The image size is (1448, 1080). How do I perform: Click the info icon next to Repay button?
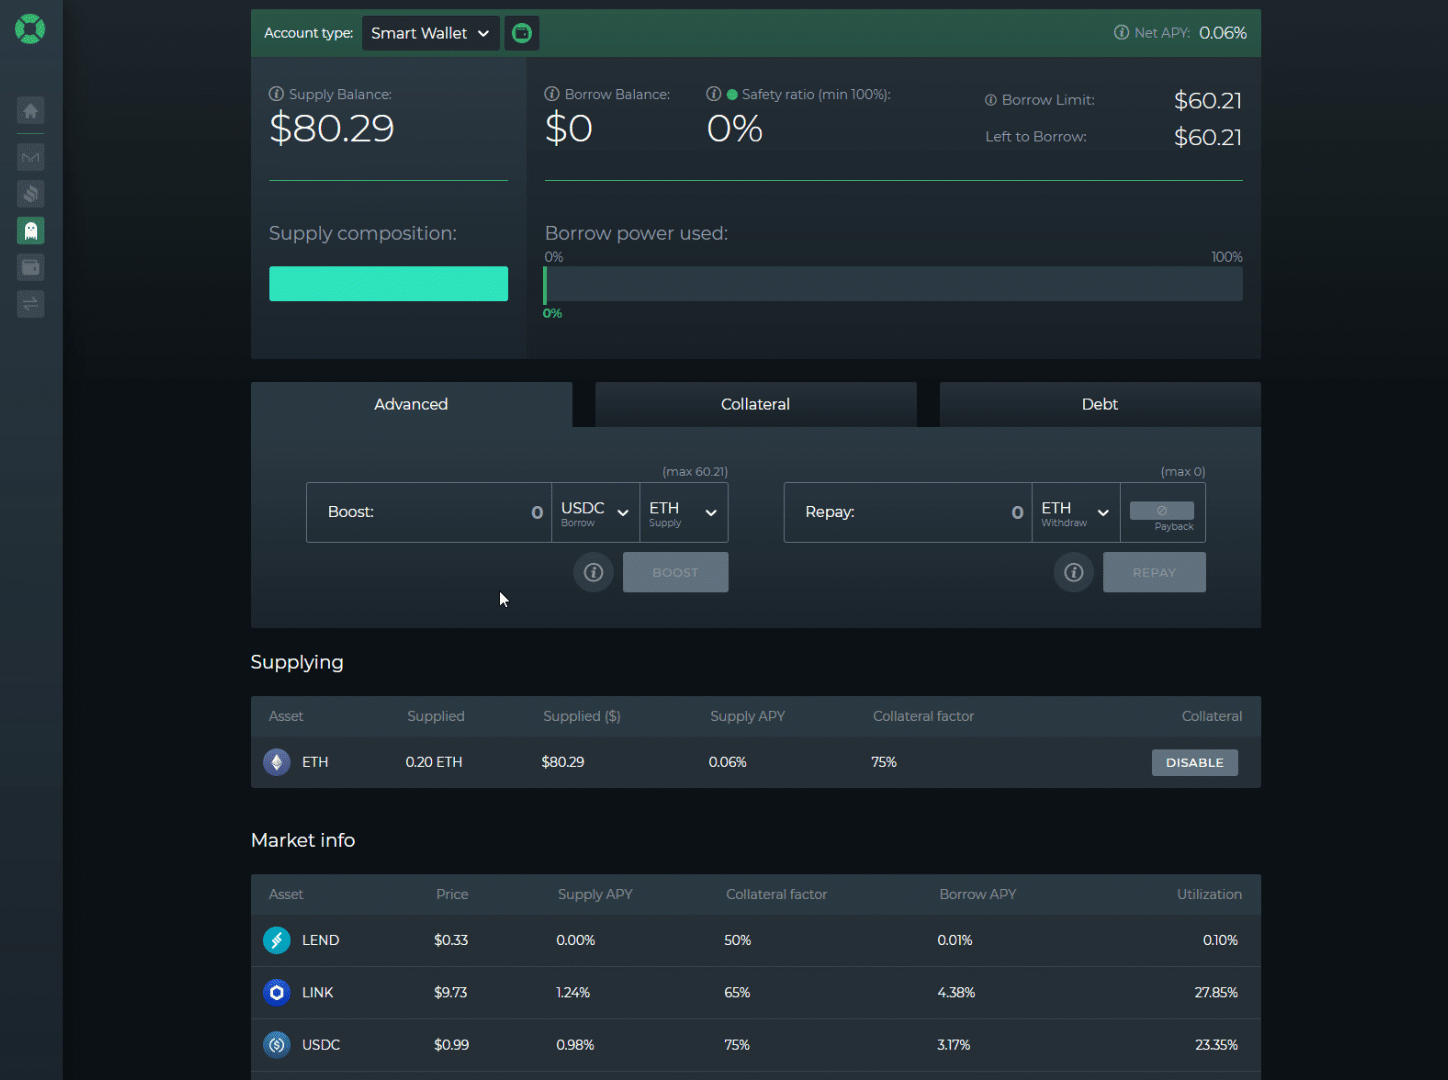(x=1074, y=573)
